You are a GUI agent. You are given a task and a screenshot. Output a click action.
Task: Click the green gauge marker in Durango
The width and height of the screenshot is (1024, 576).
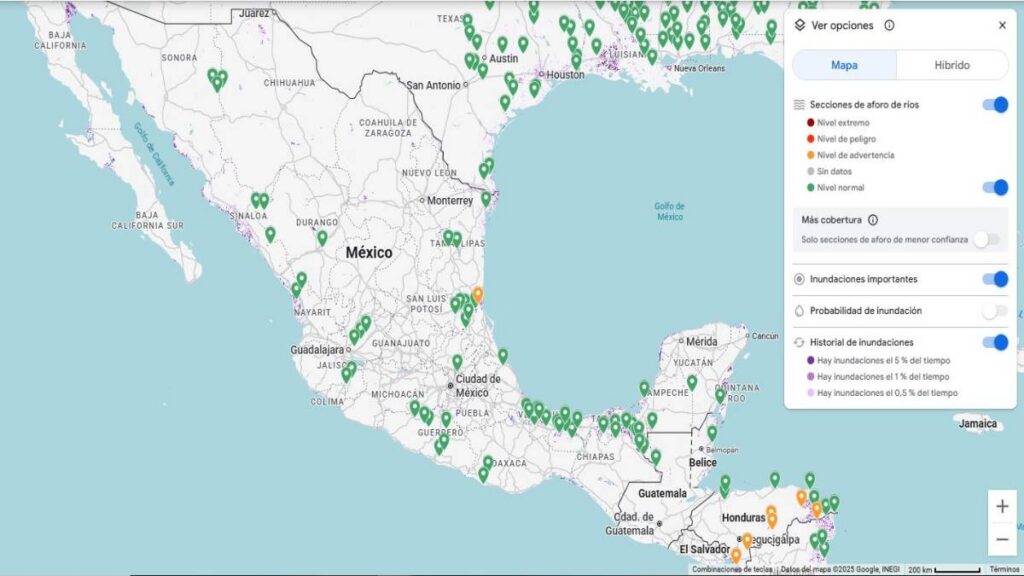point(322,238)
